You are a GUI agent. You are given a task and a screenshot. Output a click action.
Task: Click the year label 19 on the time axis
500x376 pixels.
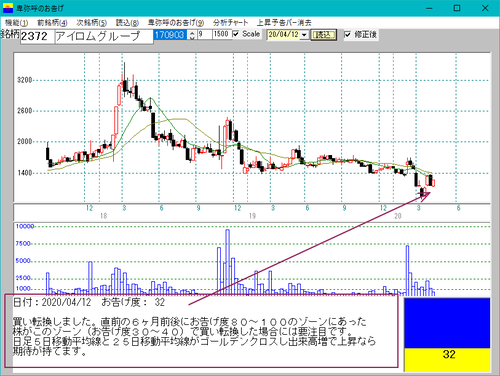point(252,216)
